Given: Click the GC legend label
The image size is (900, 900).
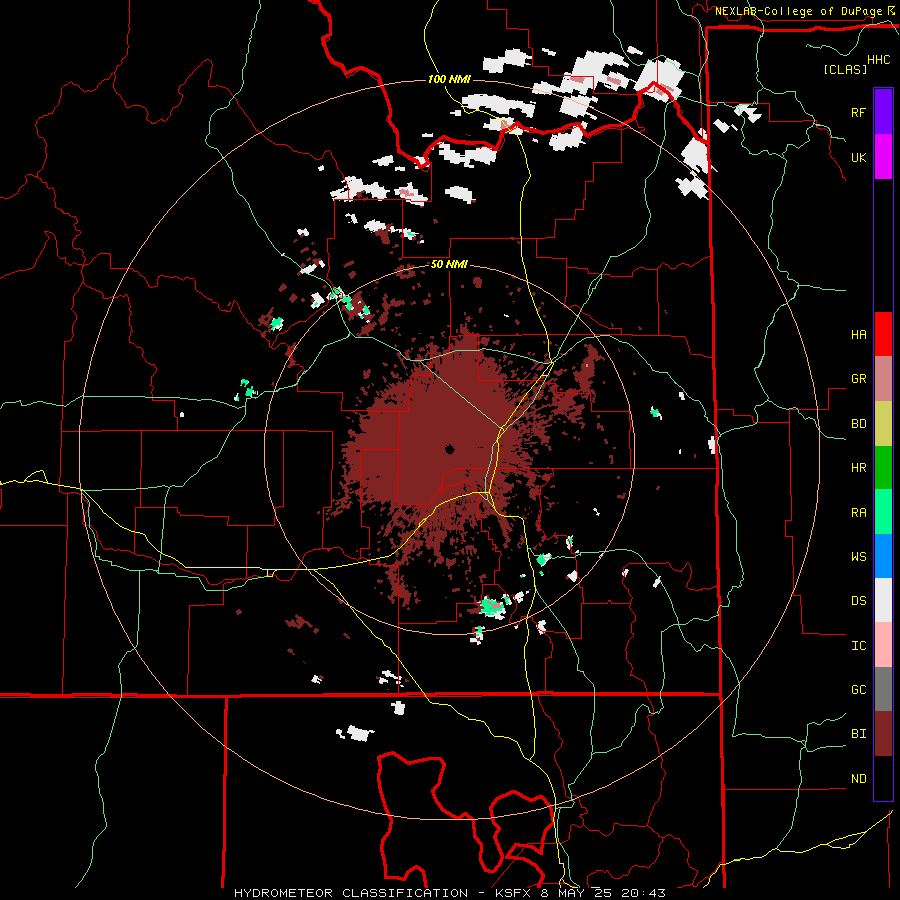Looking at the screenshot, I should 858,689.
